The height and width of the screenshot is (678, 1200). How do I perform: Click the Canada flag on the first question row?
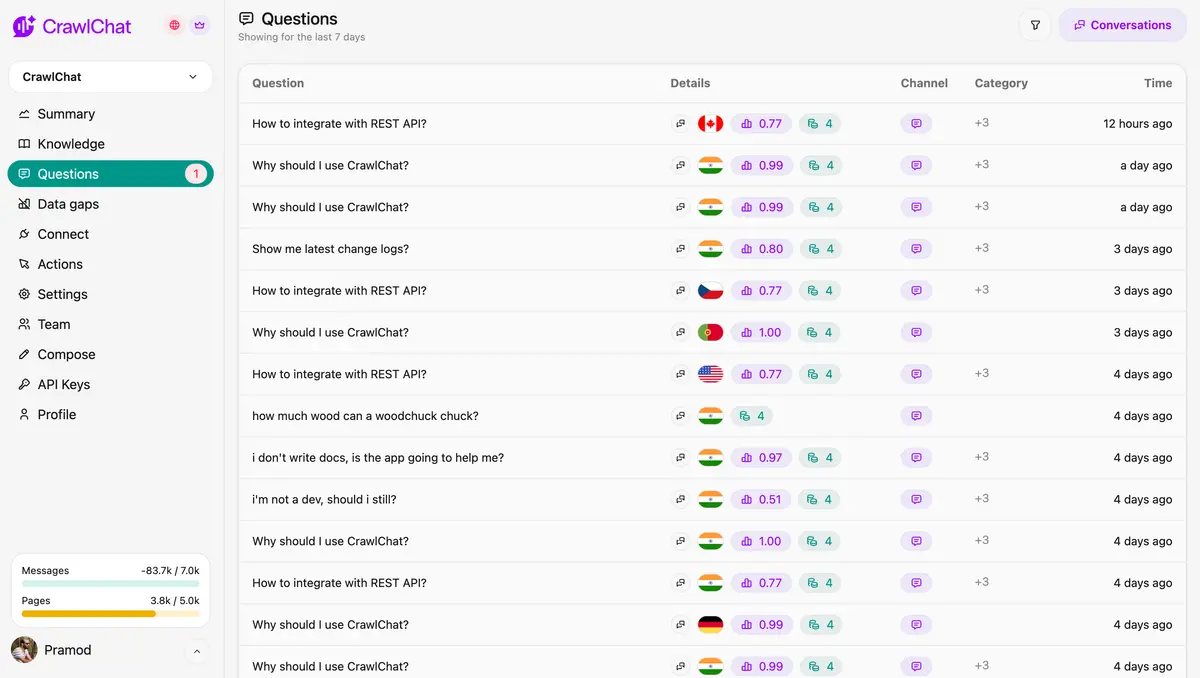click(x=710, y=123)
